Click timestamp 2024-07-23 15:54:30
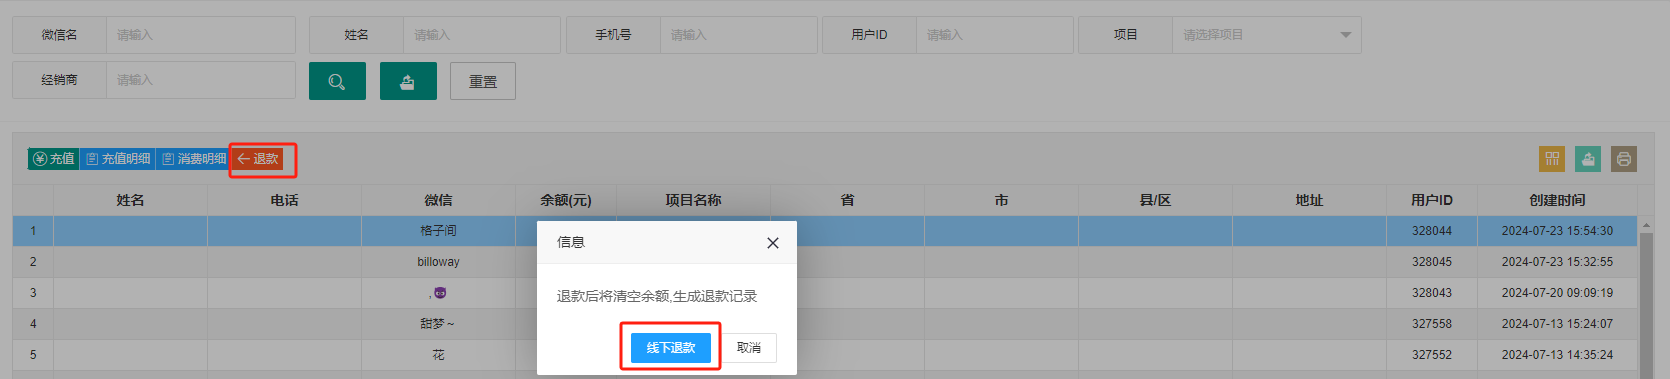The width and height of the screenshot is (1670, 379). (x=1557, y=231)
